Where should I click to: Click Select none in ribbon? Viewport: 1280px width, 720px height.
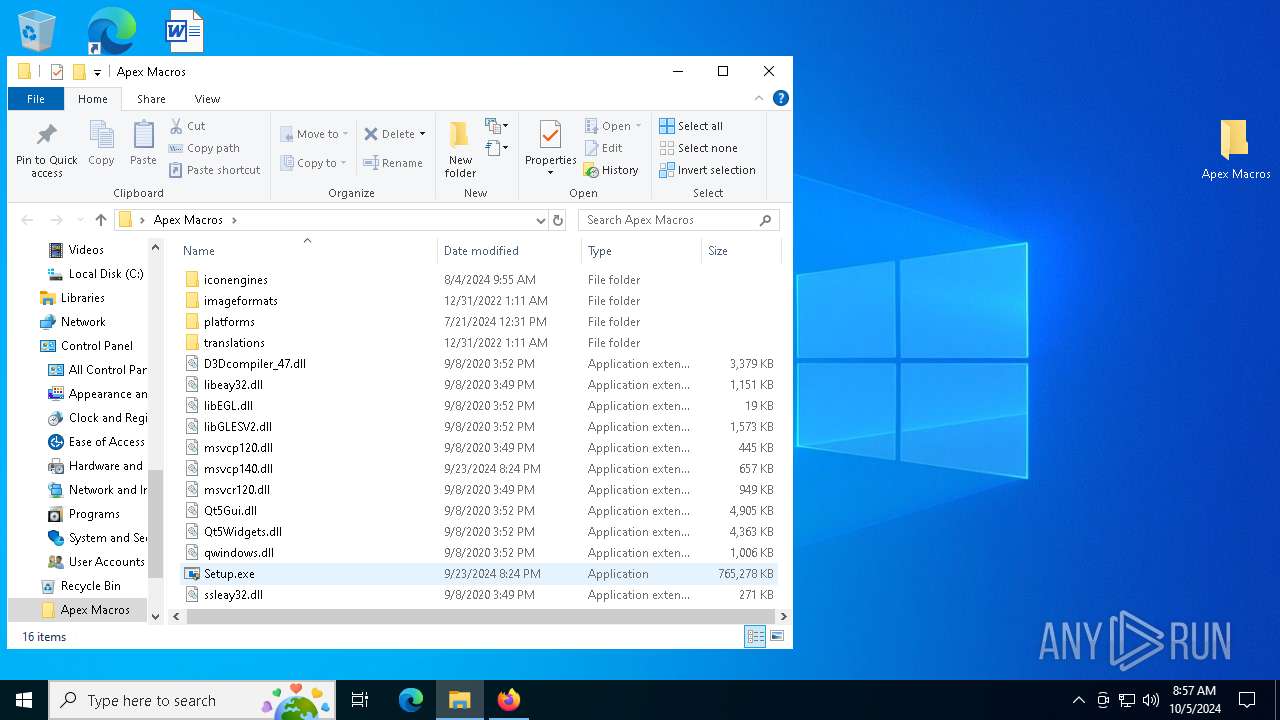(699, 148)
